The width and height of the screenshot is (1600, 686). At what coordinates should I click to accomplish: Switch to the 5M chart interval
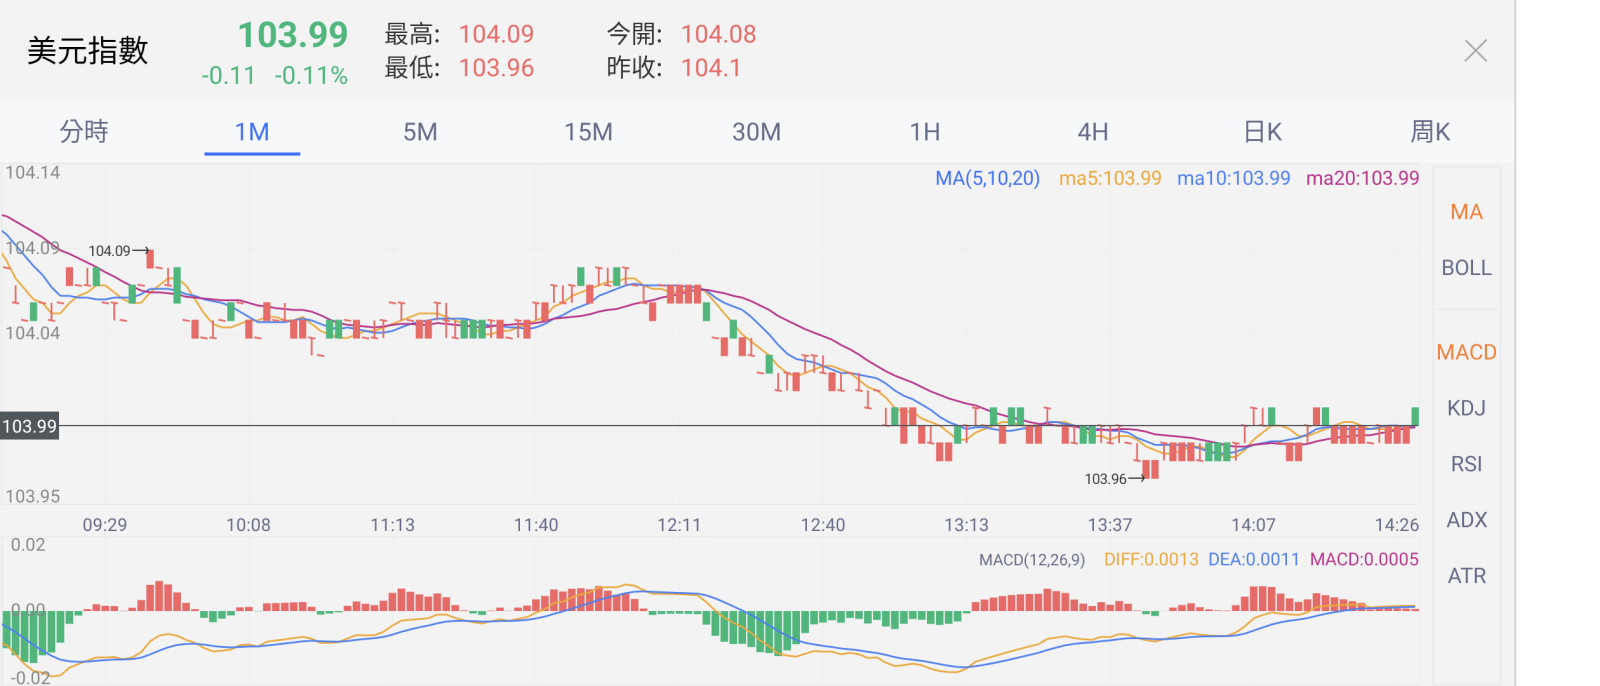tap(420, 132)
